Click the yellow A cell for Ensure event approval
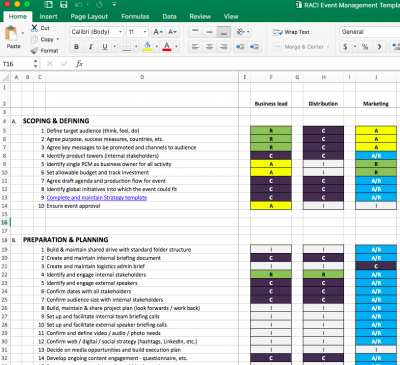 click(271, 206)
